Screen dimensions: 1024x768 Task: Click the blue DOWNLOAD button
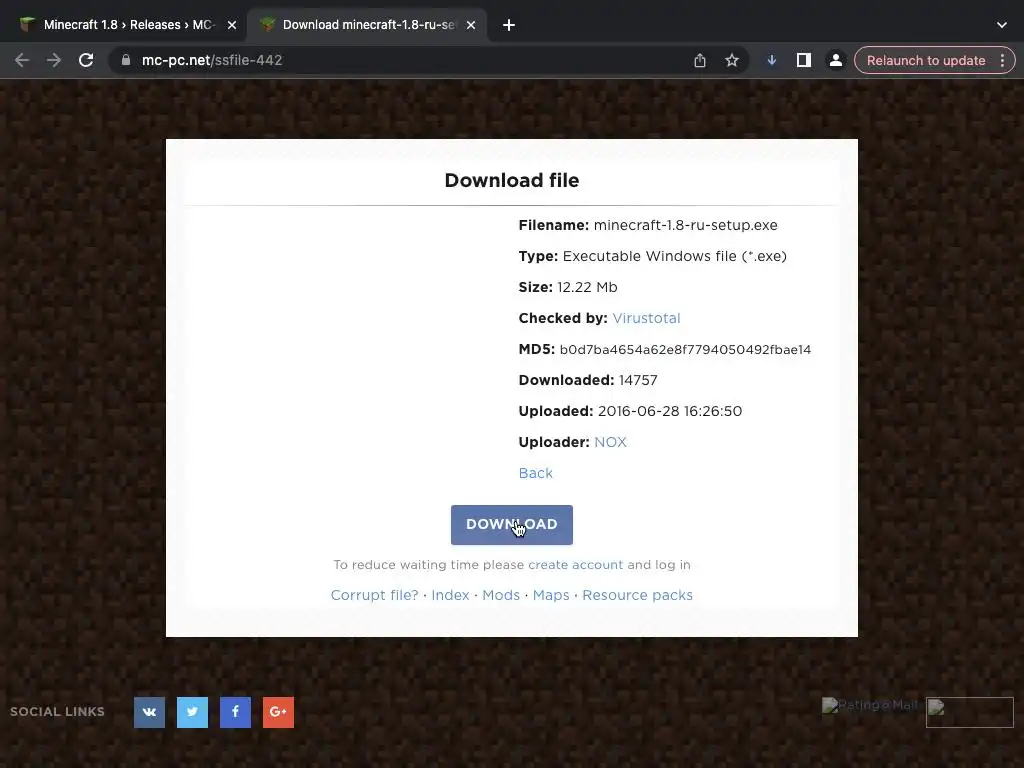coord(511,524)
